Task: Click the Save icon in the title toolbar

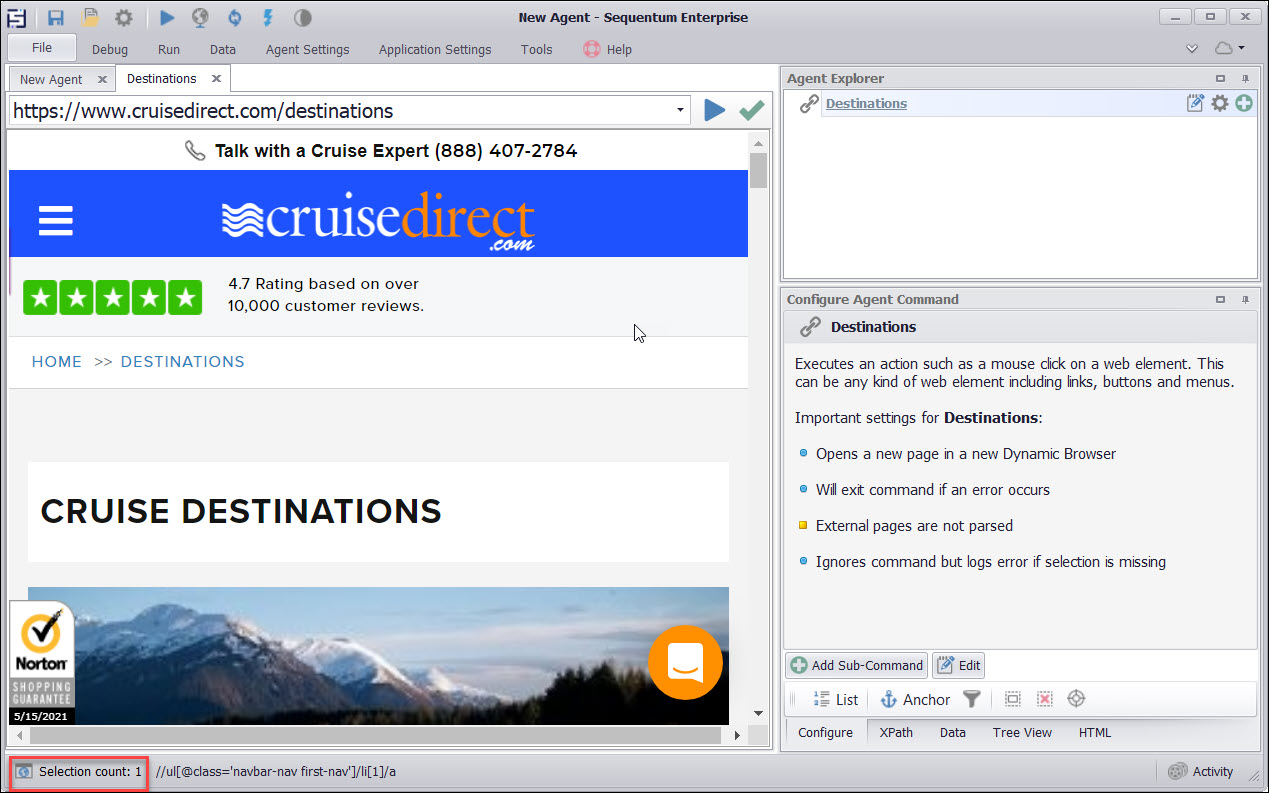Action: (56, 17)
